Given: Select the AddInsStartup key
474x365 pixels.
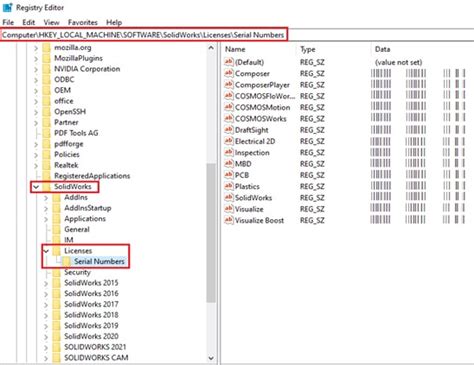Looking at the screenshot, I should [88, 208].
